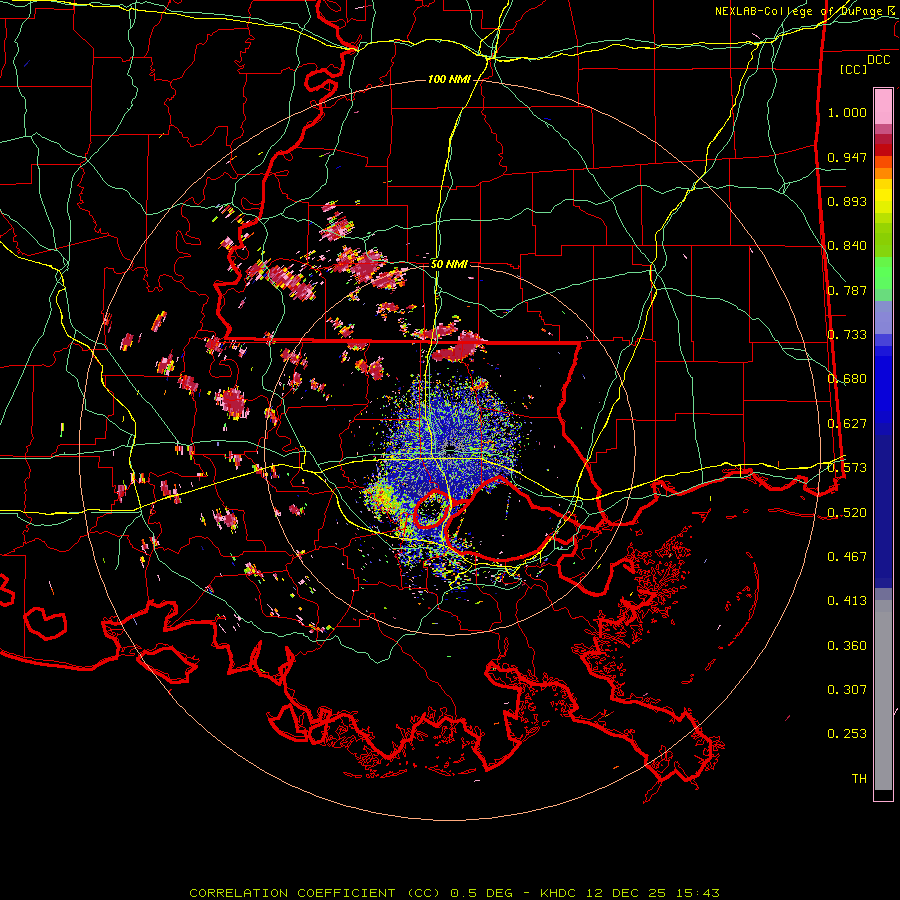This screenshot has height=900, width=900.
Task: Click the 0.787 scale value
Action: click(847, 290)
